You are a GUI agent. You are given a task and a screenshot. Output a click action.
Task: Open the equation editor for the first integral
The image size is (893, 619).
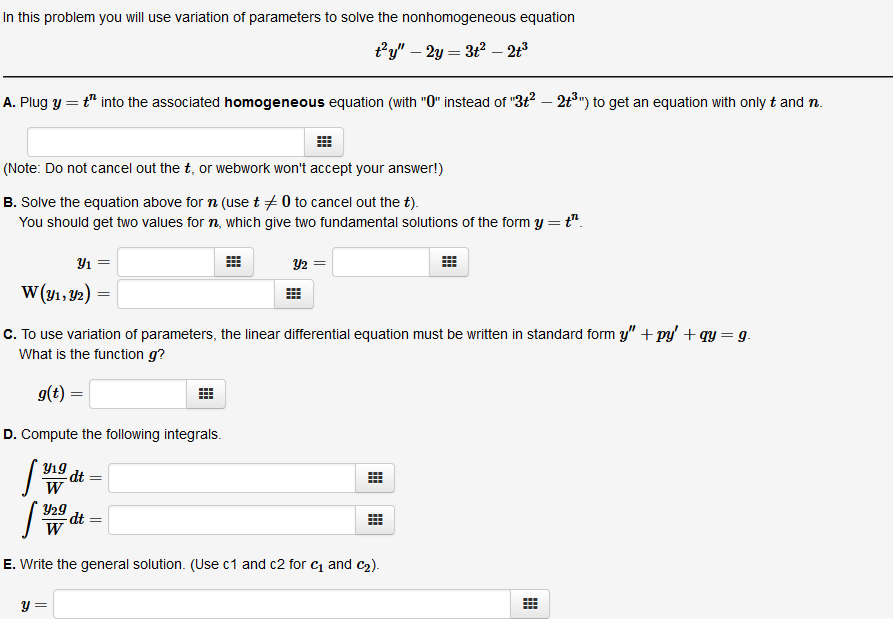pos(375,477)
